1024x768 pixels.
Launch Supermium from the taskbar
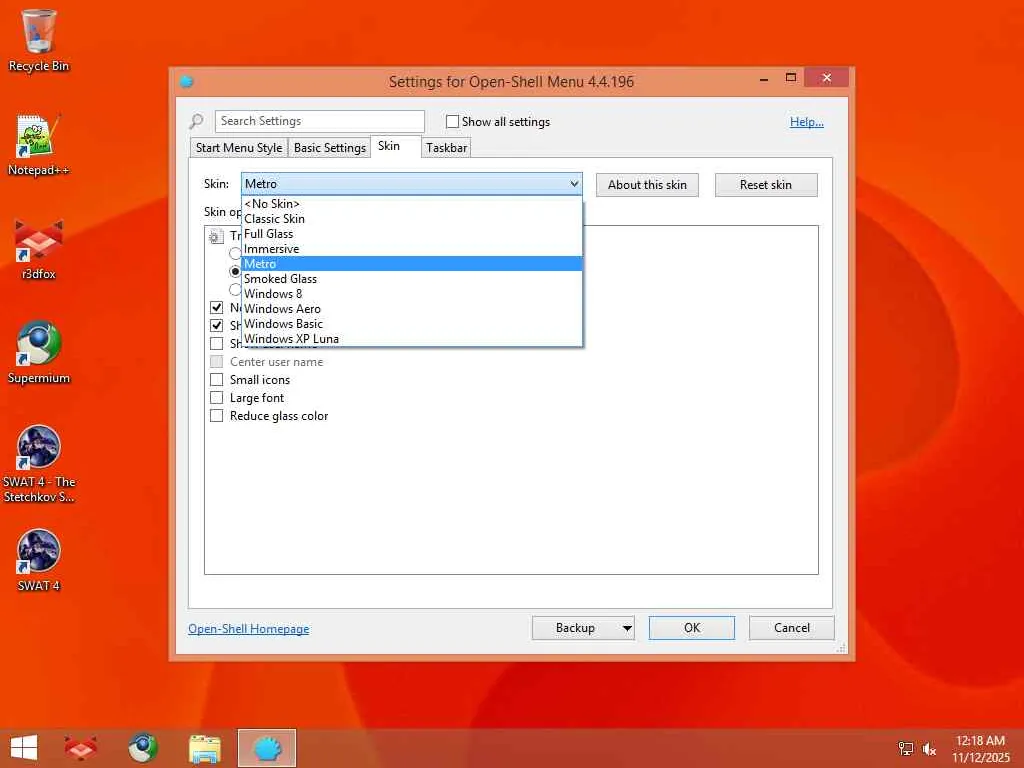pos(142,748)
